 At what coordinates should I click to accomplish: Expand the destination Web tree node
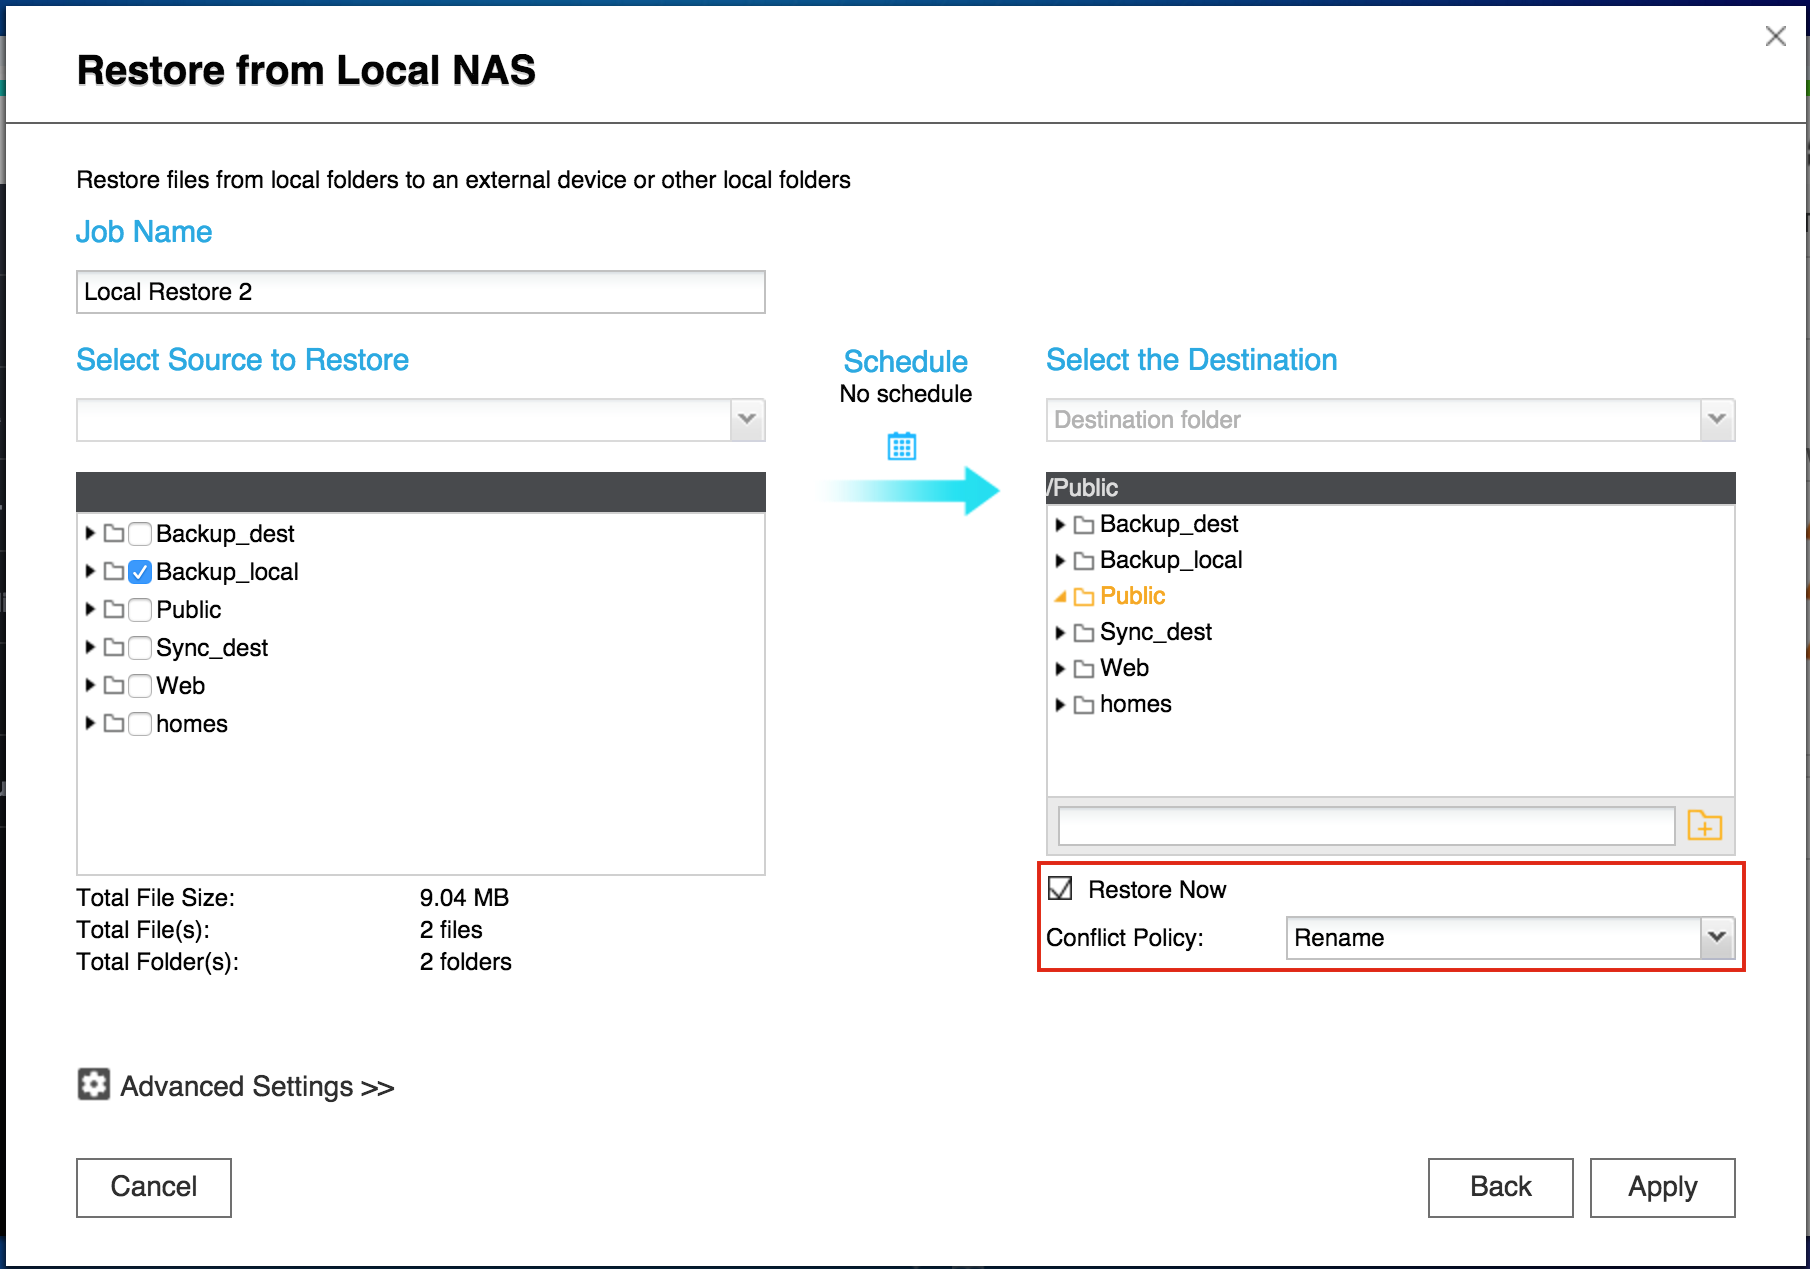pyautogui.click(x=1060, y=669)
